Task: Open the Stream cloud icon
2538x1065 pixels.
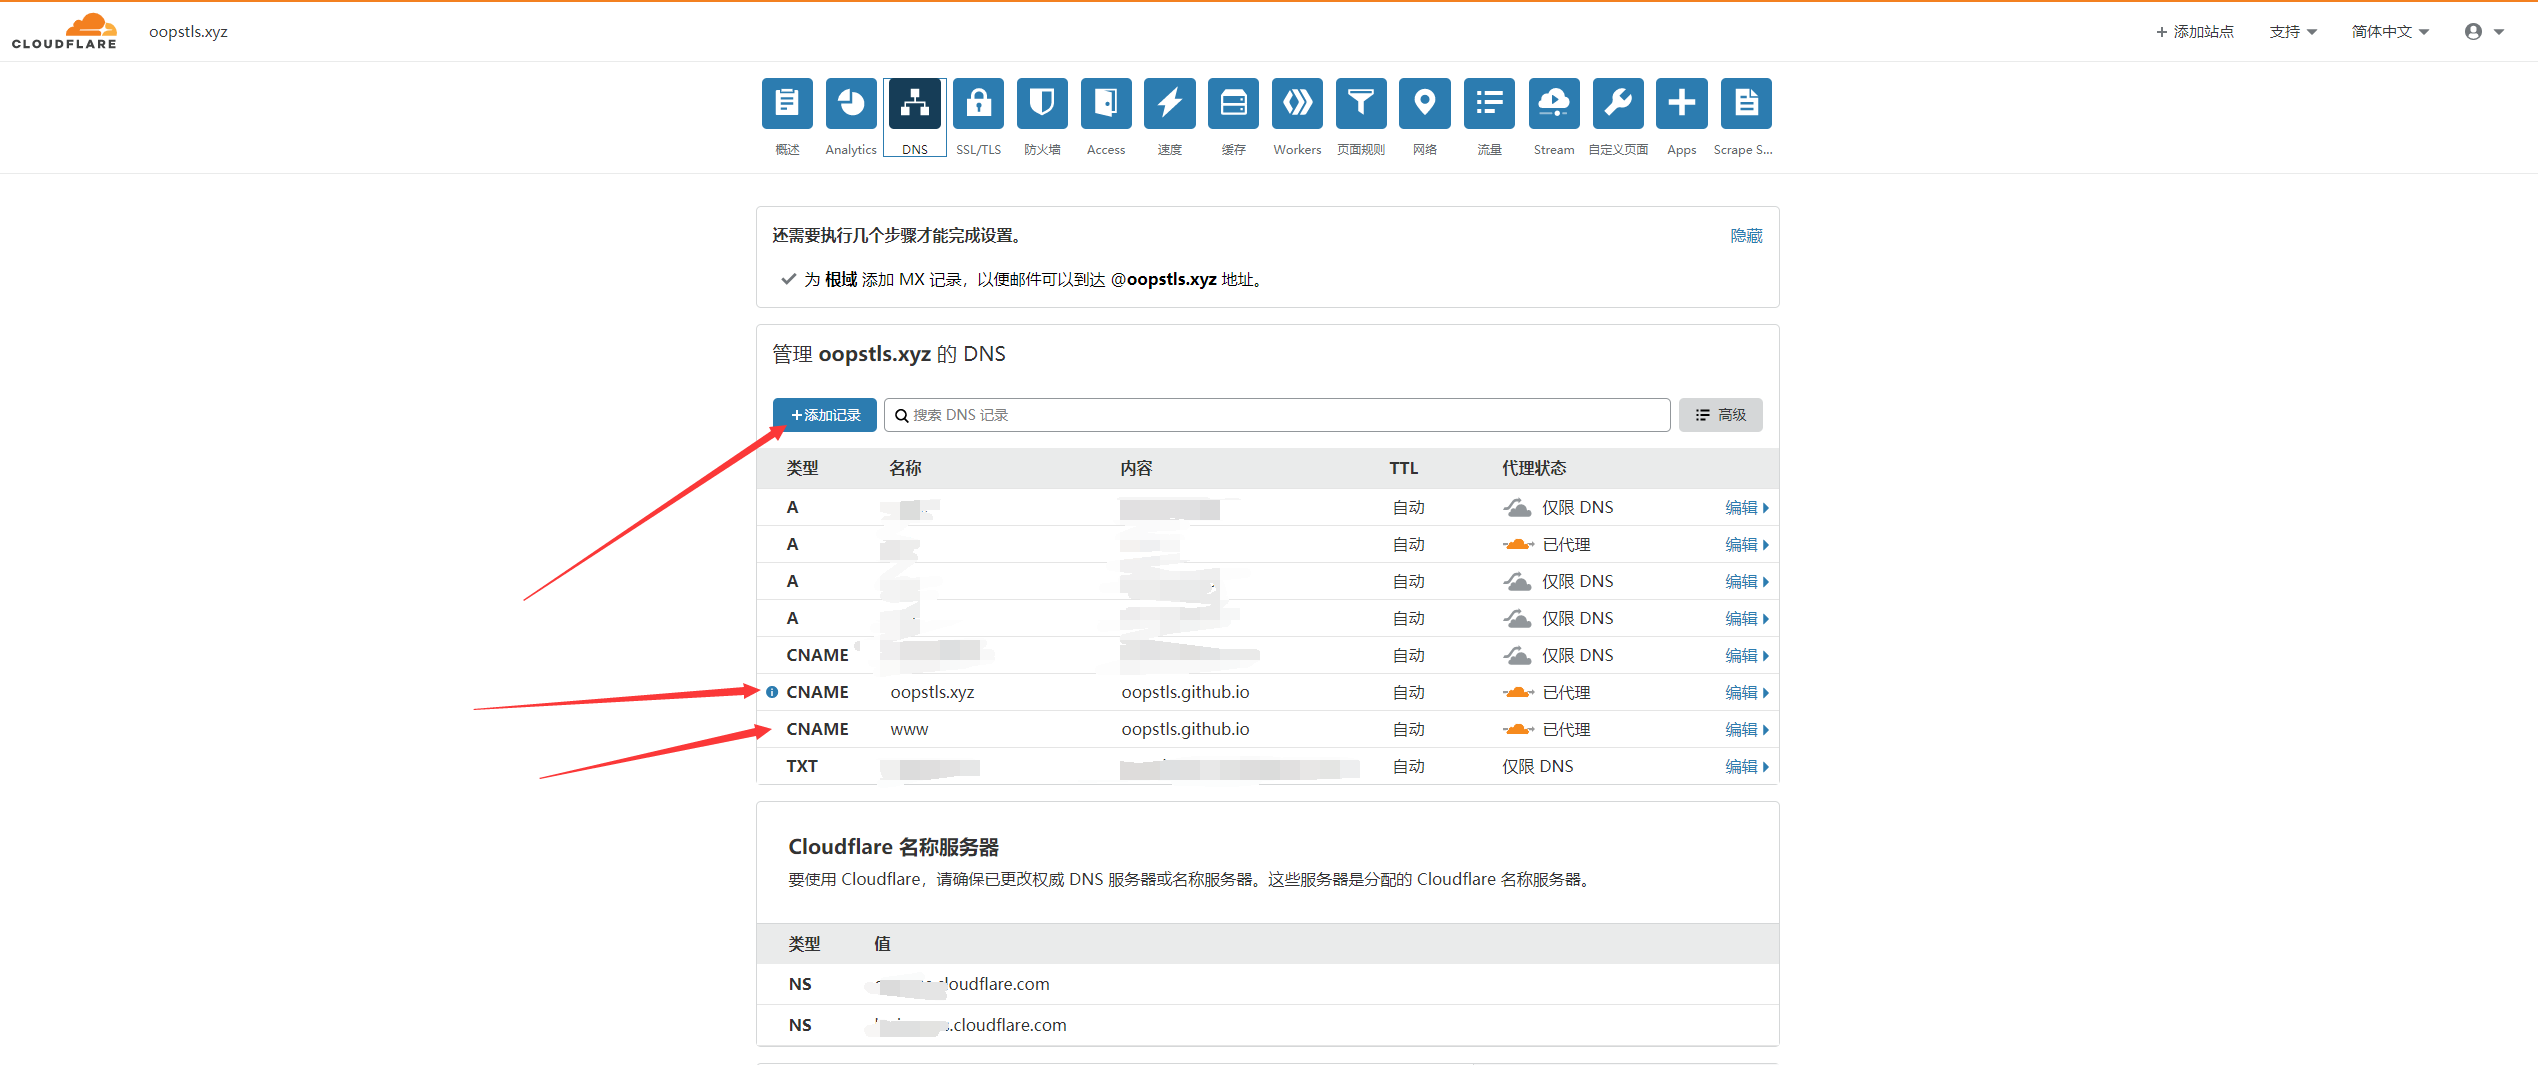Action: (x=1554, y=103)
